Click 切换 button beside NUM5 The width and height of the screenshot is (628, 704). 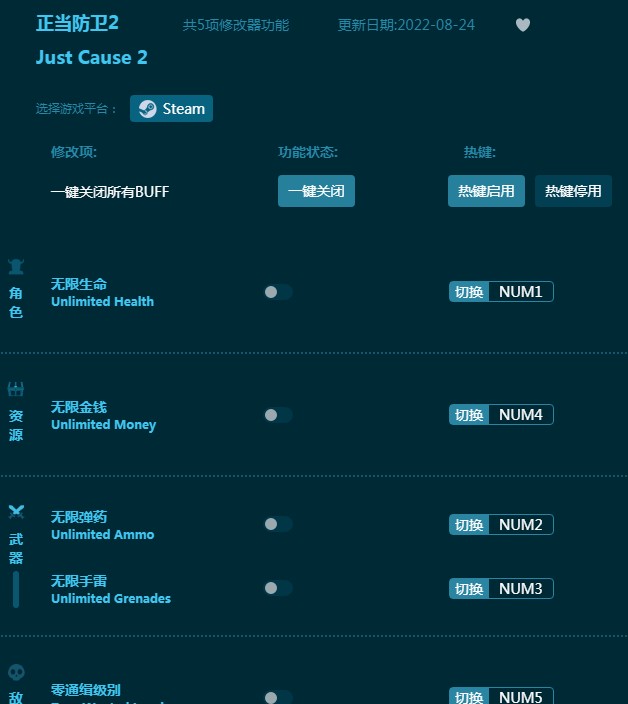[x=469, y=697]
